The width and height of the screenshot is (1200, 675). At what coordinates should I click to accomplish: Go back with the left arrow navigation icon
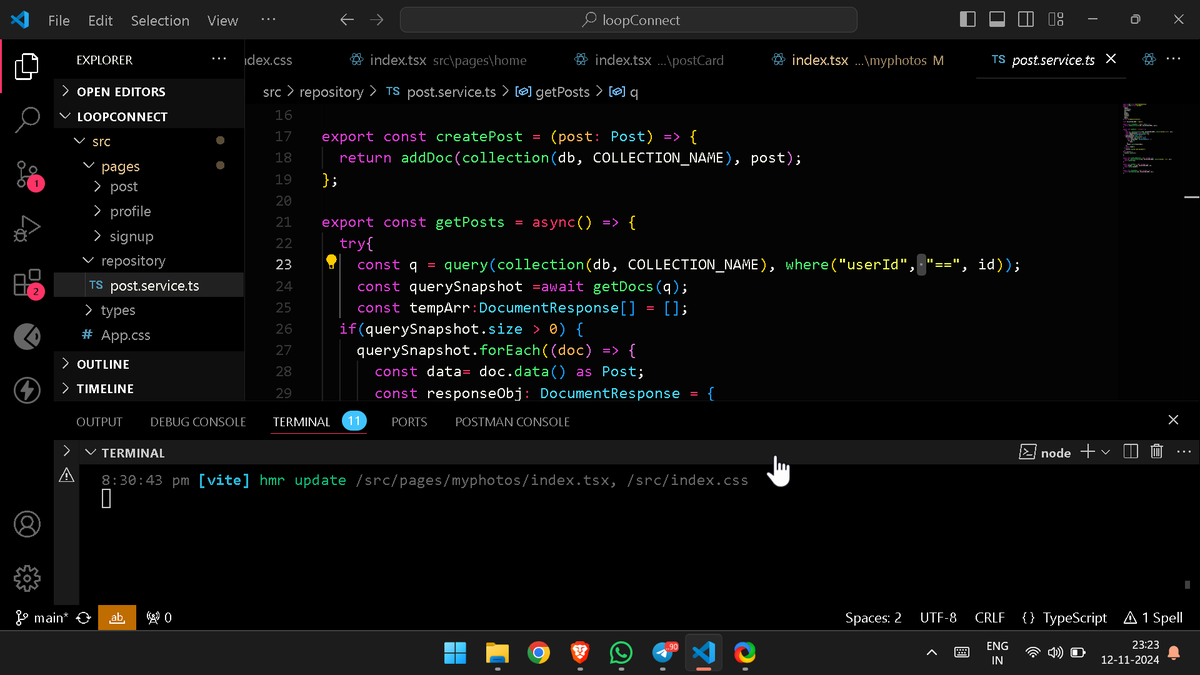tap(347, 20)
